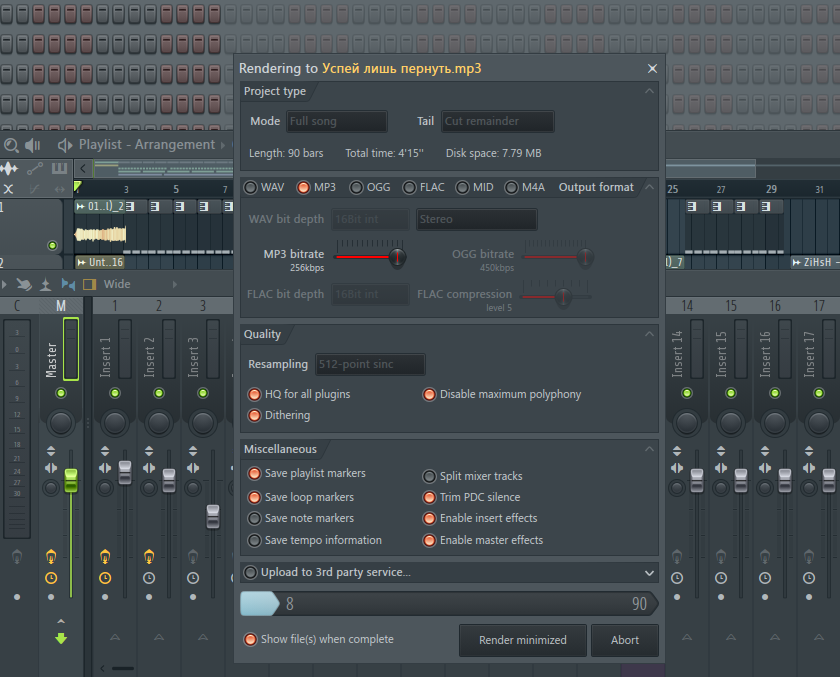This screenshot has width=840, height=677.
Task: Collapse the Quality section
Action: [649, 334]
